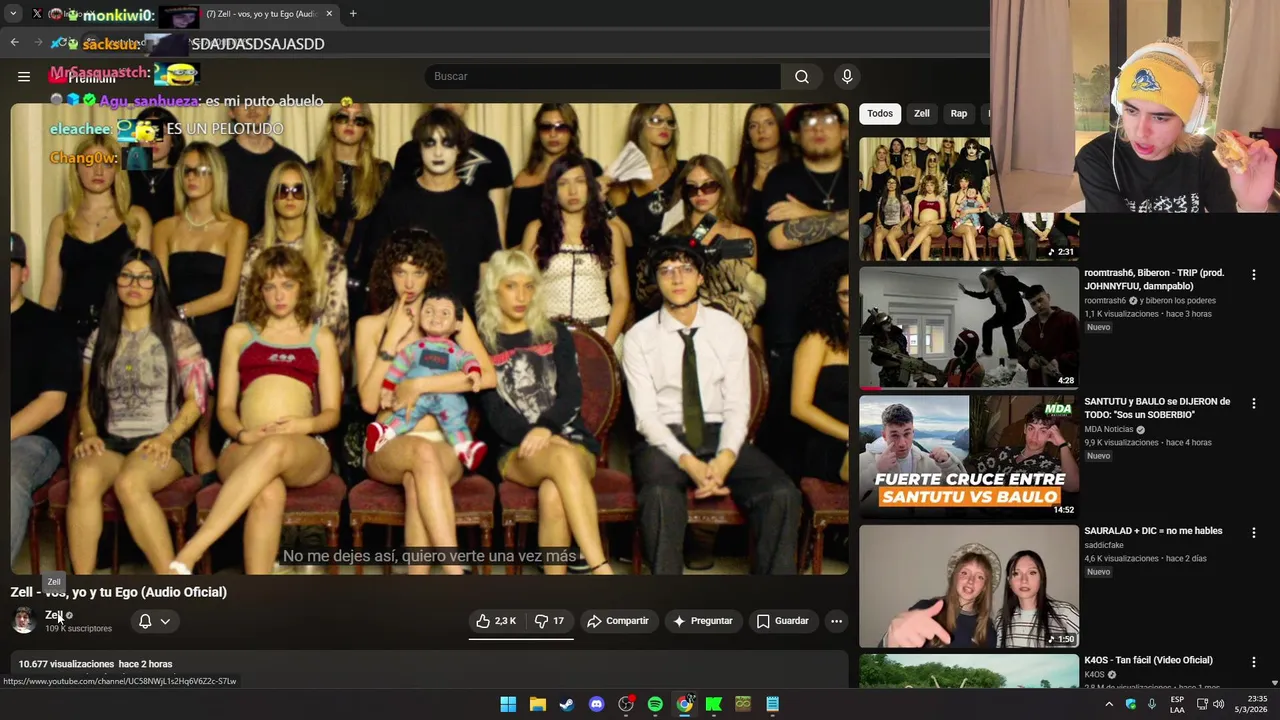Click the volume icon in system tray
The image size is (1280, 720).
[1218, 704]
